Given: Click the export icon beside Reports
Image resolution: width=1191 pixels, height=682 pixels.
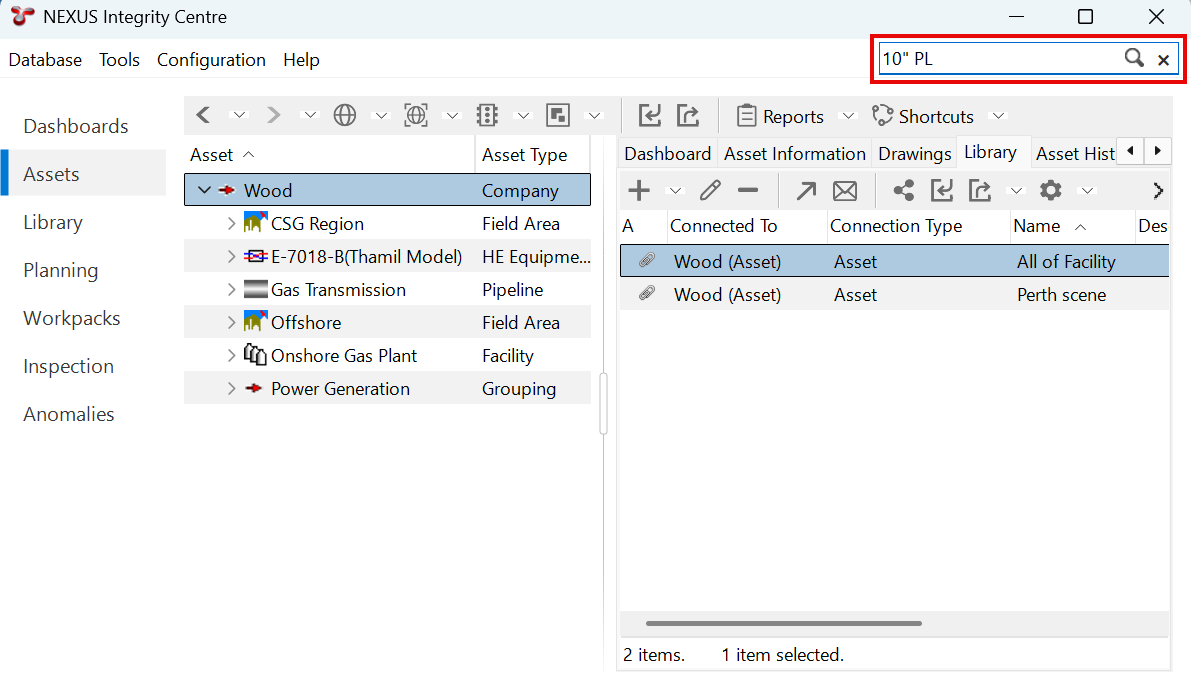Looking at the screenshot, I should click(x=687, y=115).
